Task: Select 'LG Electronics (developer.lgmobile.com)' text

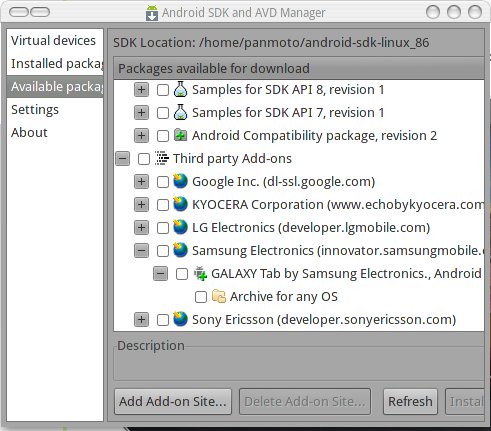Action: click(x=311, y=227)
